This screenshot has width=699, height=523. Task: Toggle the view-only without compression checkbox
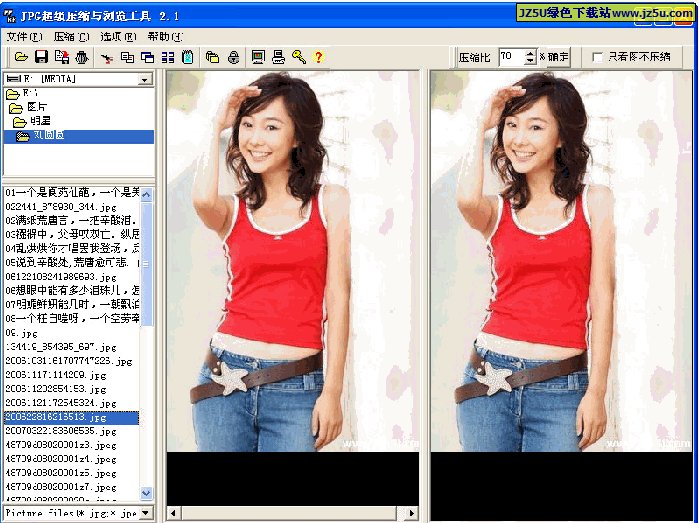coord(597,57)
